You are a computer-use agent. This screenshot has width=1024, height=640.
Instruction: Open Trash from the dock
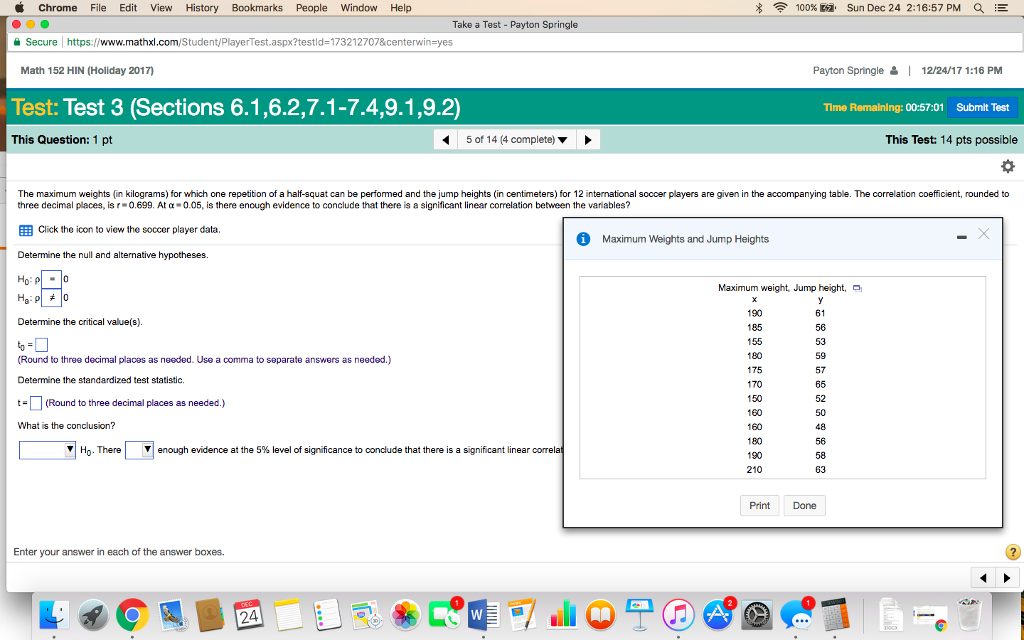[x=970, y=615]
